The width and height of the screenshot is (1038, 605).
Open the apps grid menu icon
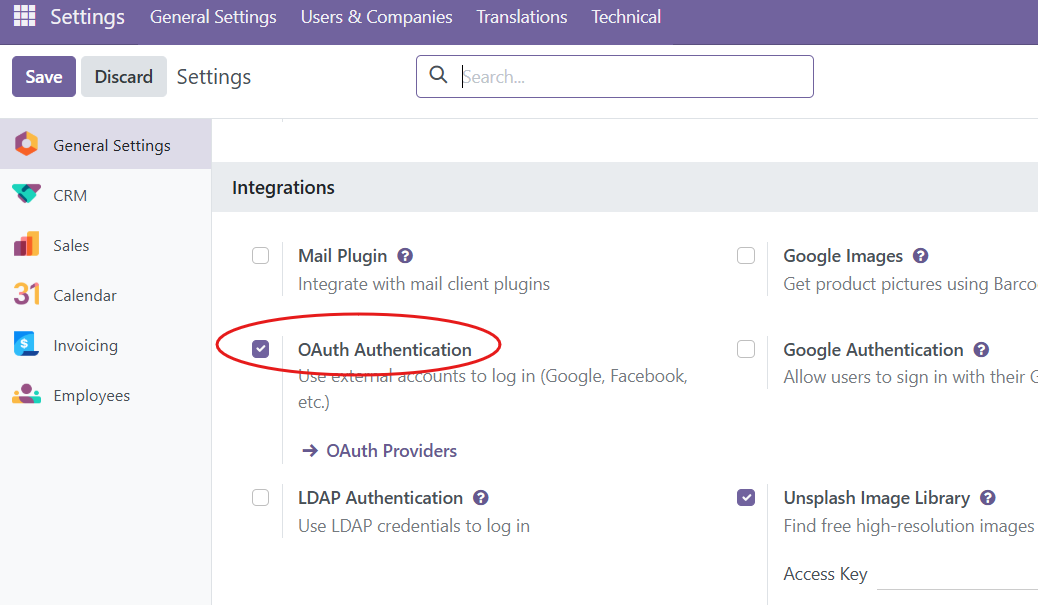(24, 17)
